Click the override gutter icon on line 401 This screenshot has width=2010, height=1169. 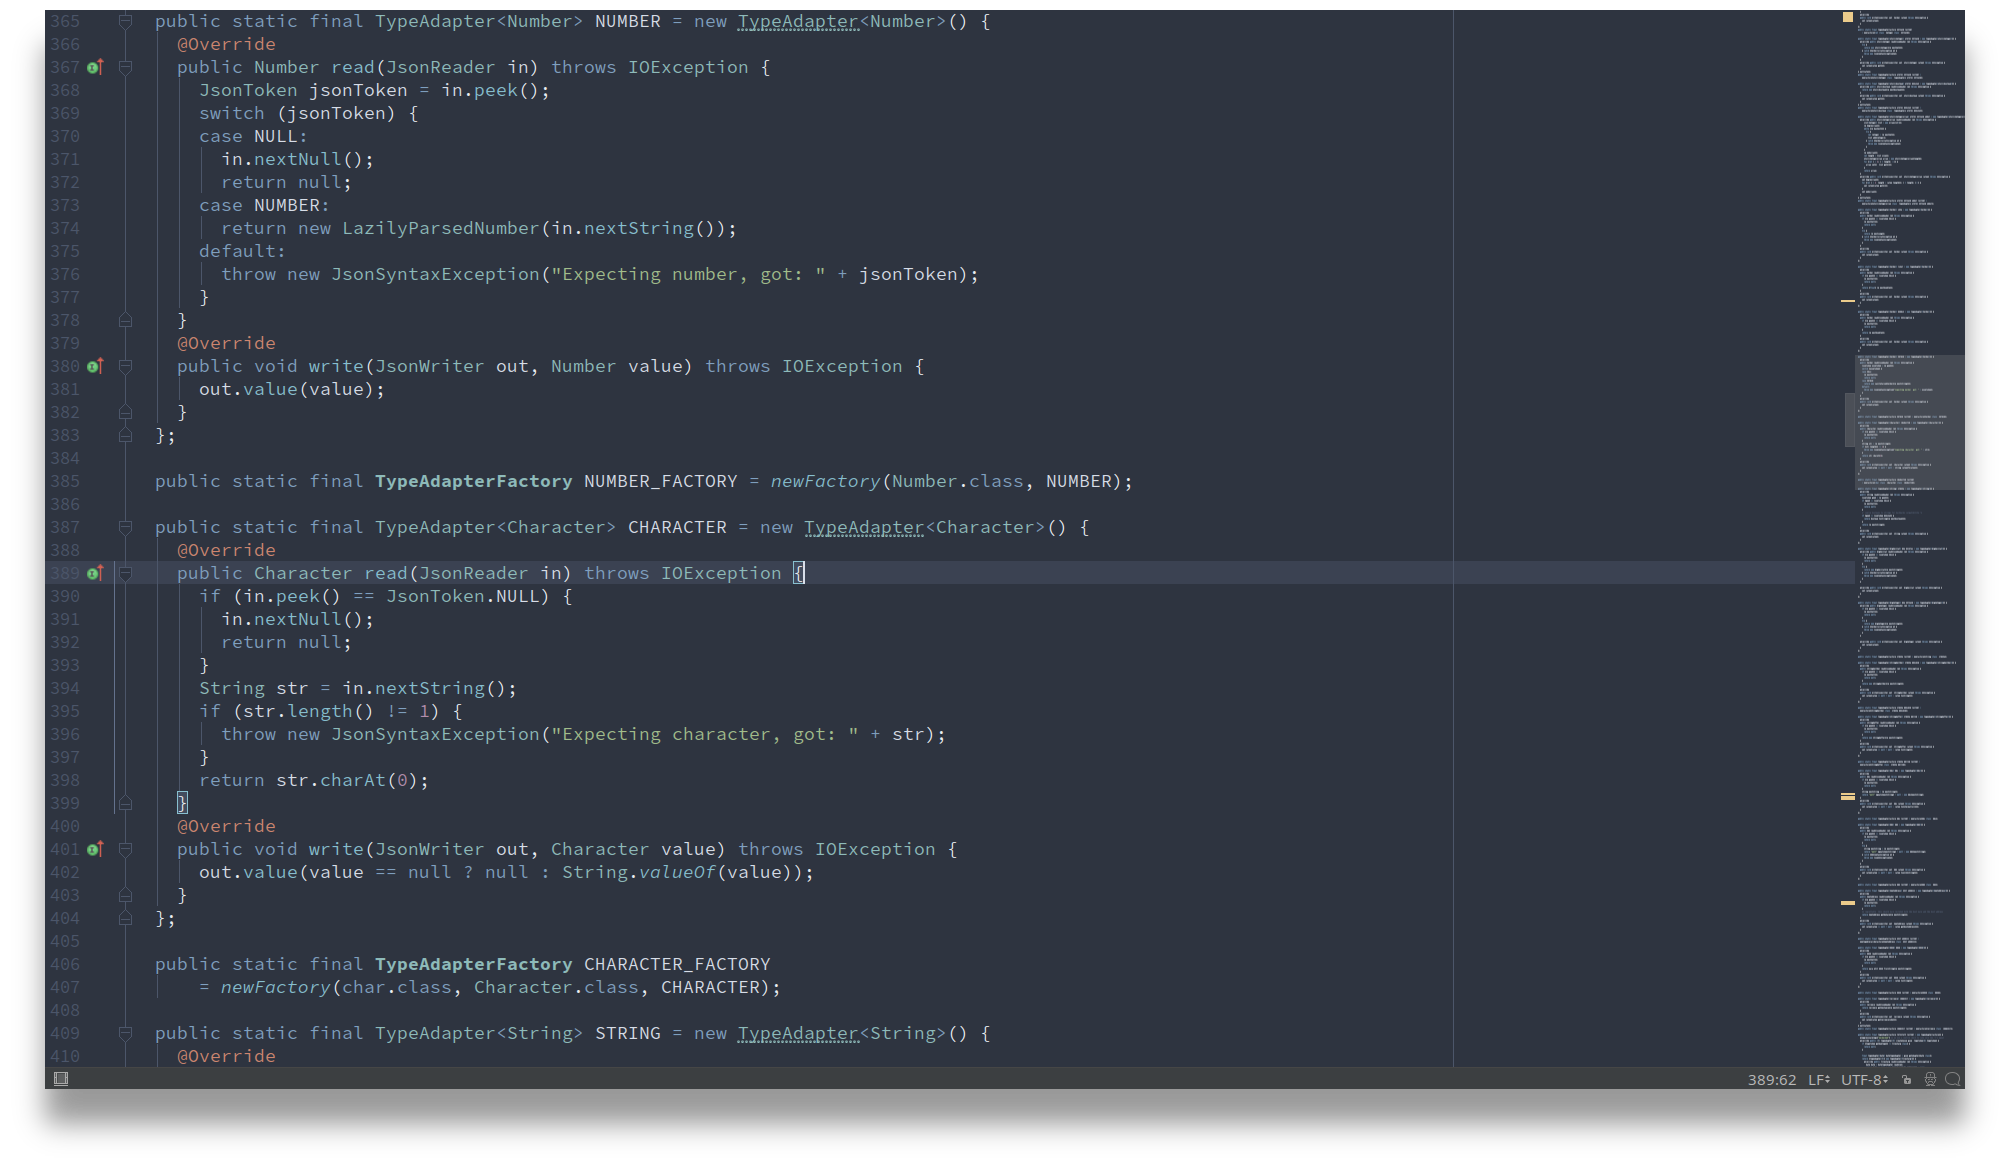click(x=95, y=849)
